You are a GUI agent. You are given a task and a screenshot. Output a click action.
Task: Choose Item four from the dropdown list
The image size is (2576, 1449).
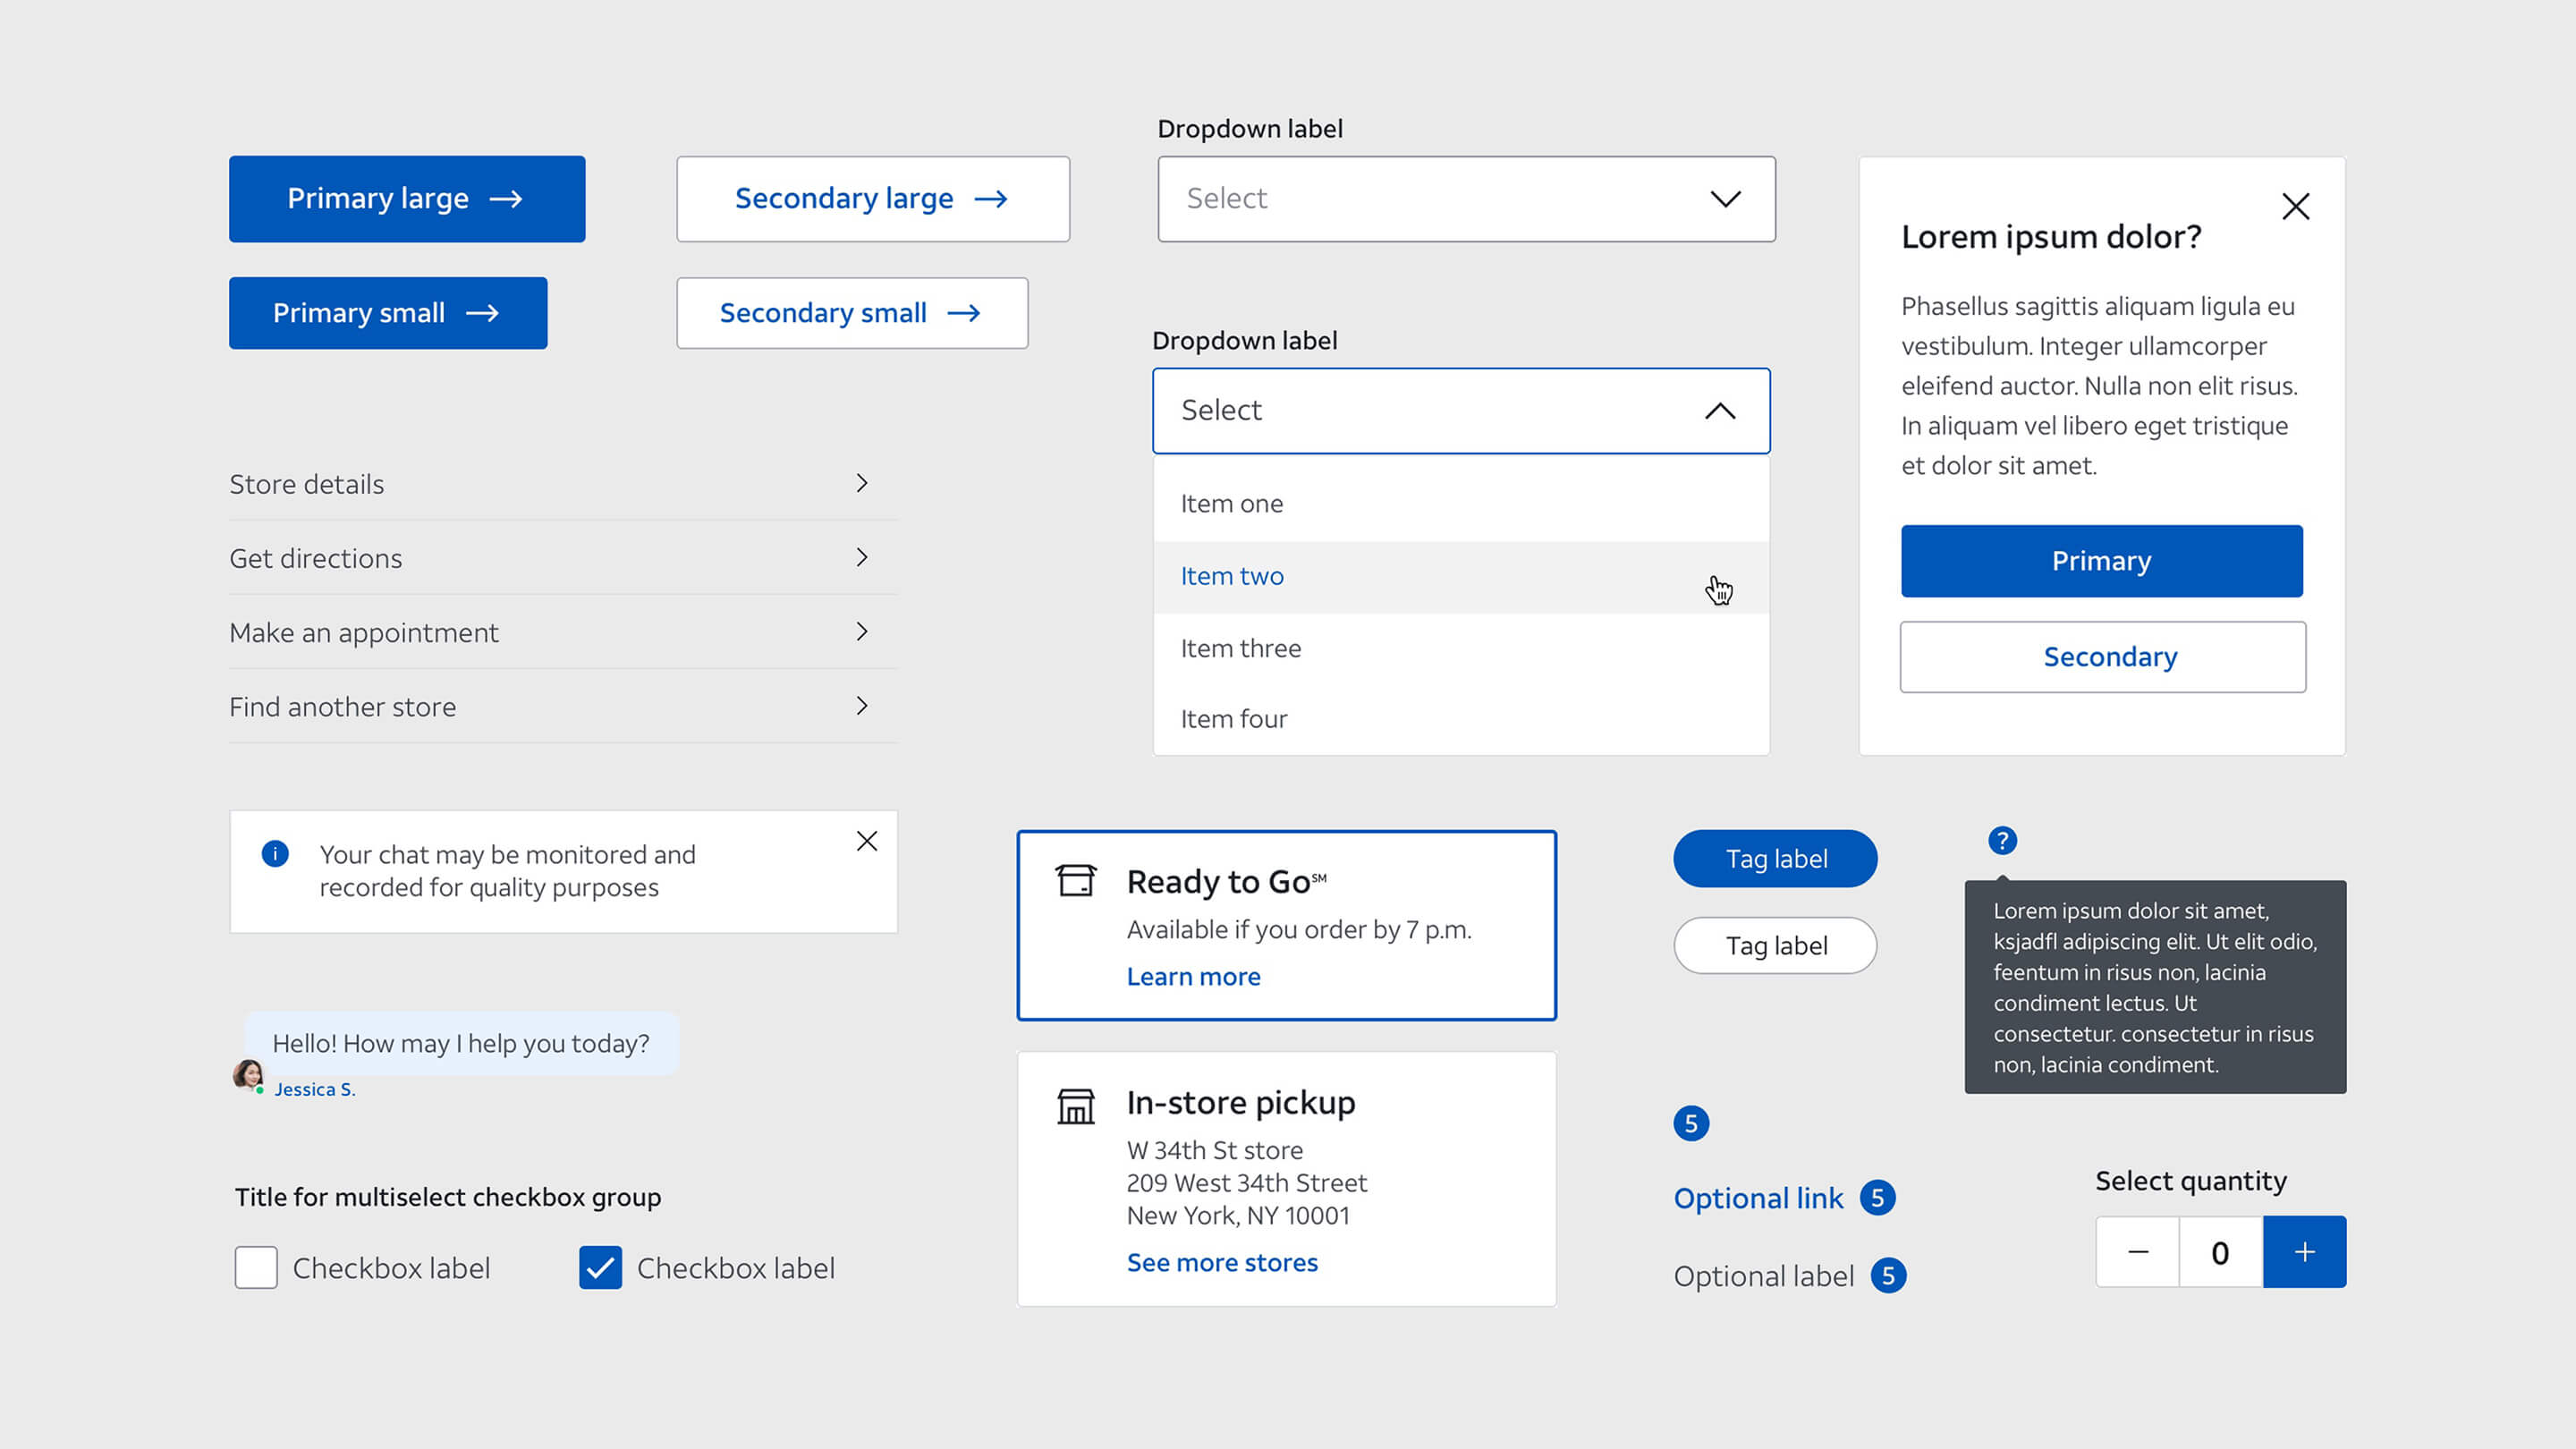[1461, 719]
